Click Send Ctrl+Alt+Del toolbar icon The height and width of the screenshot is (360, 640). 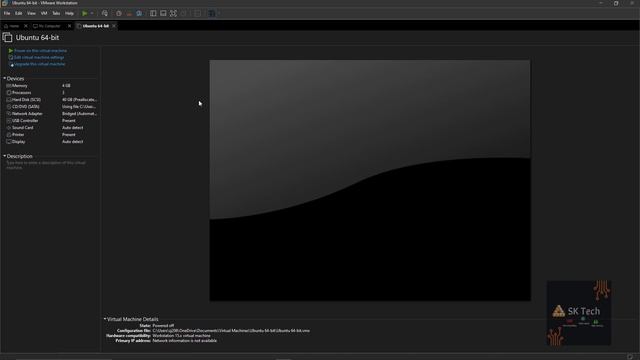click(x=105, y=13)
